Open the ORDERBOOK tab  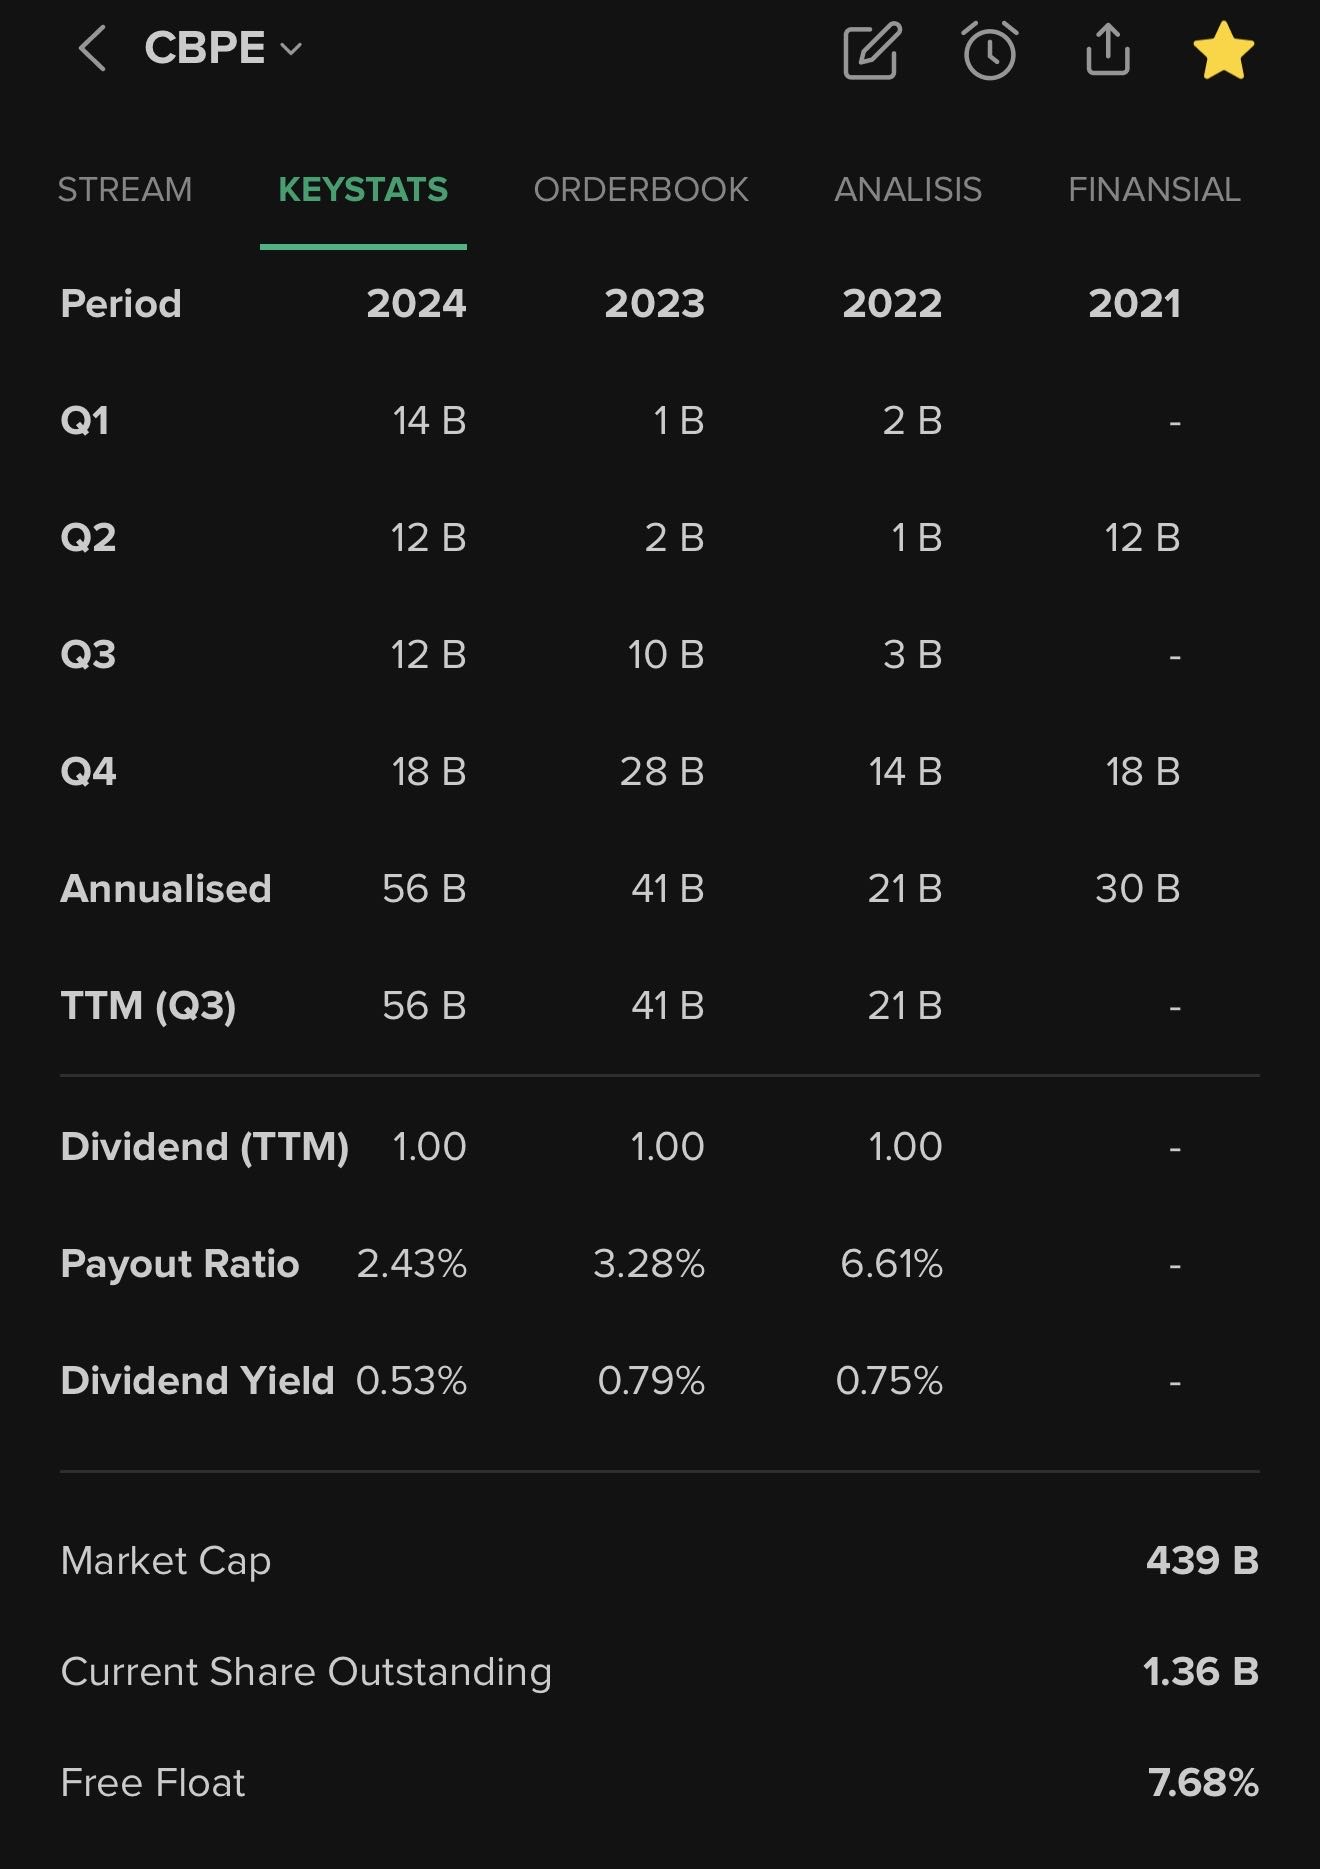641,189
